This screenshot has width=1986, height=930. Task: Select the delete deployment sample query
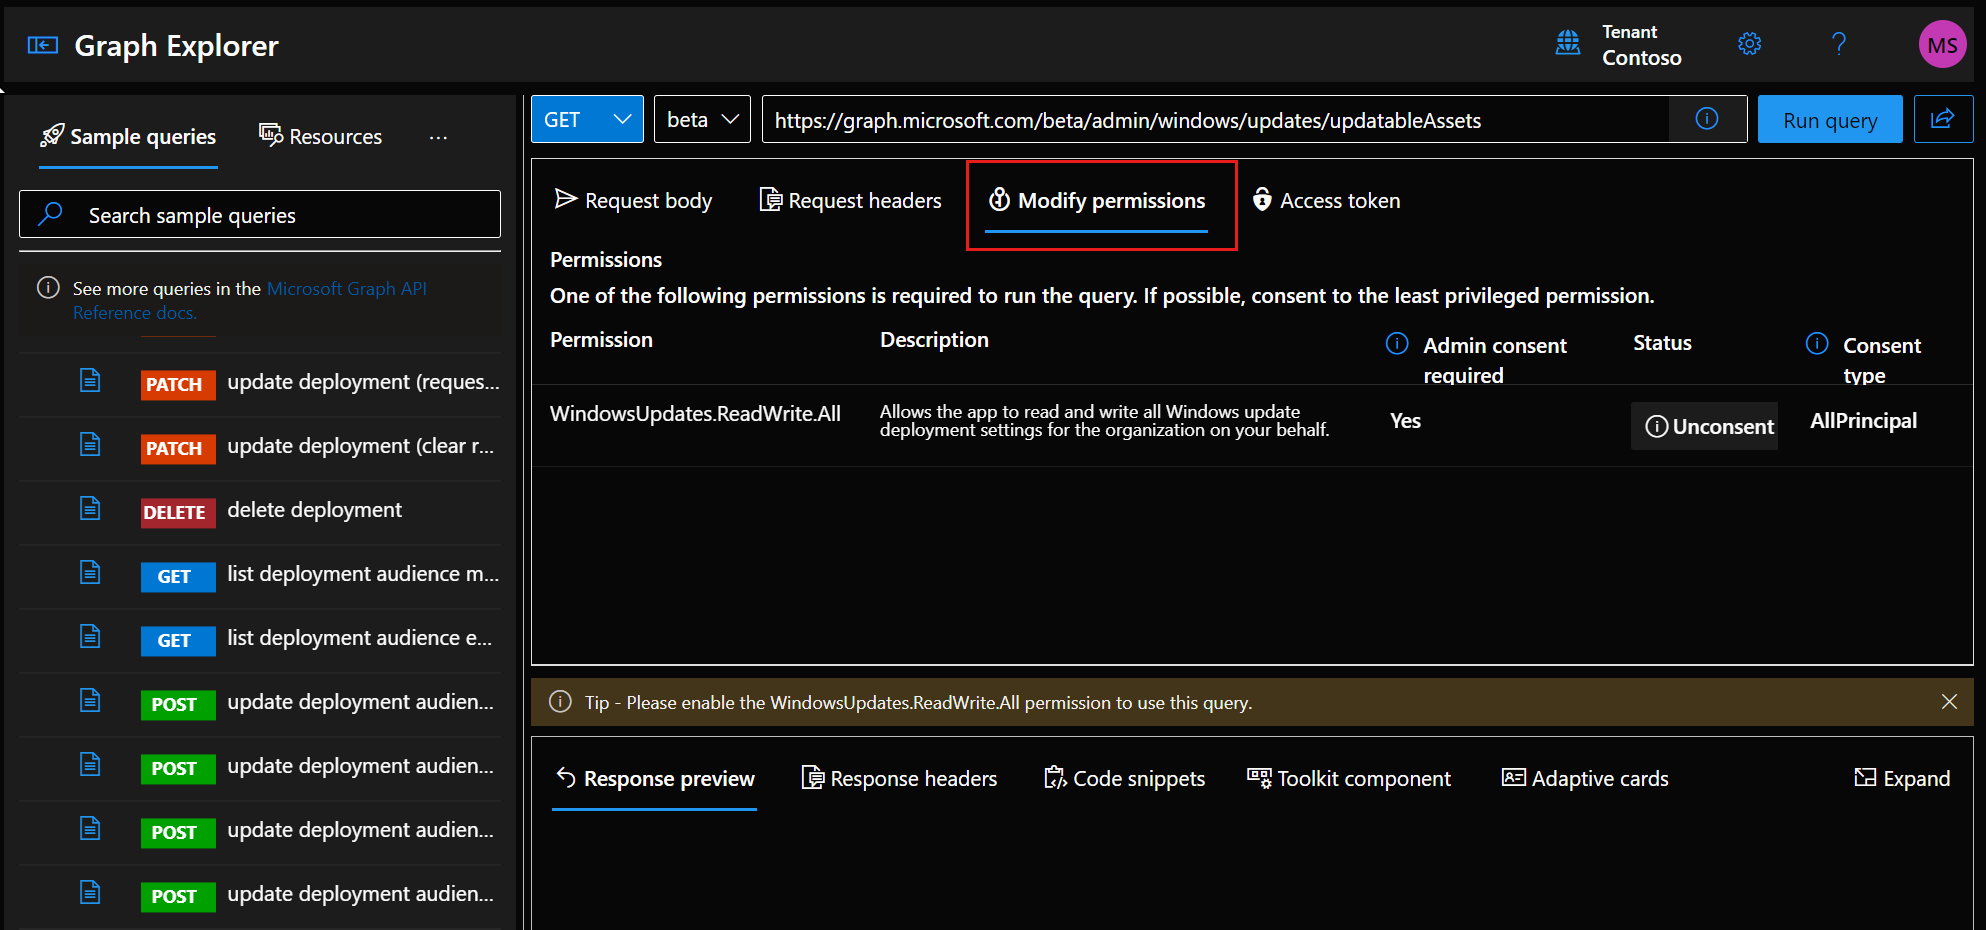tap(314, 511)
